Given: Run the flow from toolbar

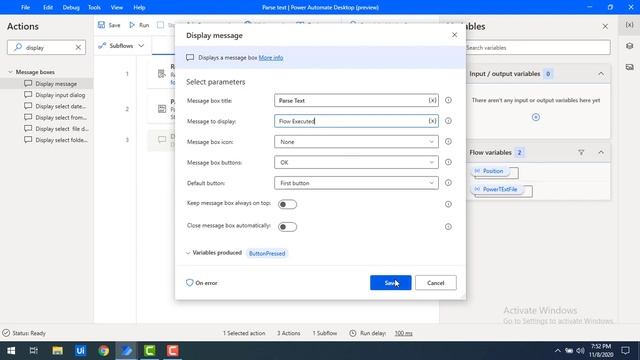Looking at the screenshot, I should [x=139, y=25].
